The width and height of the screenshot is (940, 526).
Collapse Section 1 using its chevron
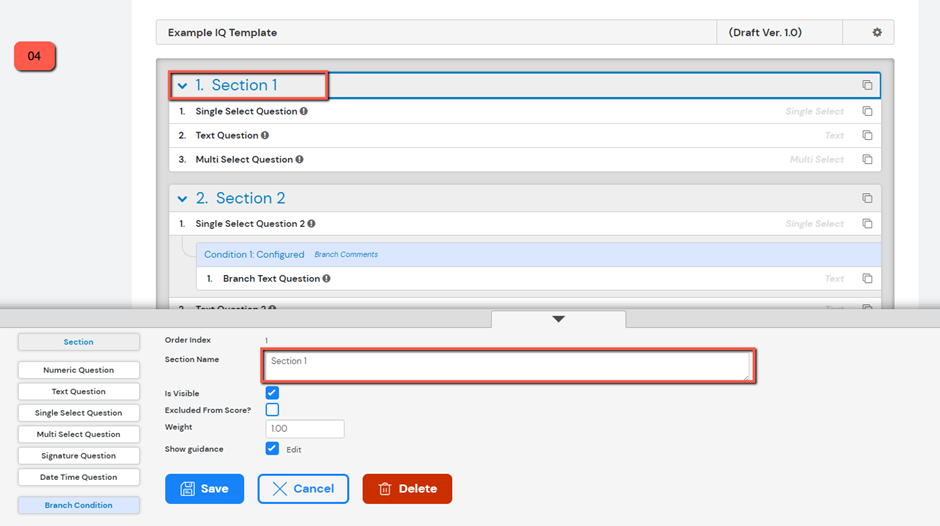[x=182, y=86]
